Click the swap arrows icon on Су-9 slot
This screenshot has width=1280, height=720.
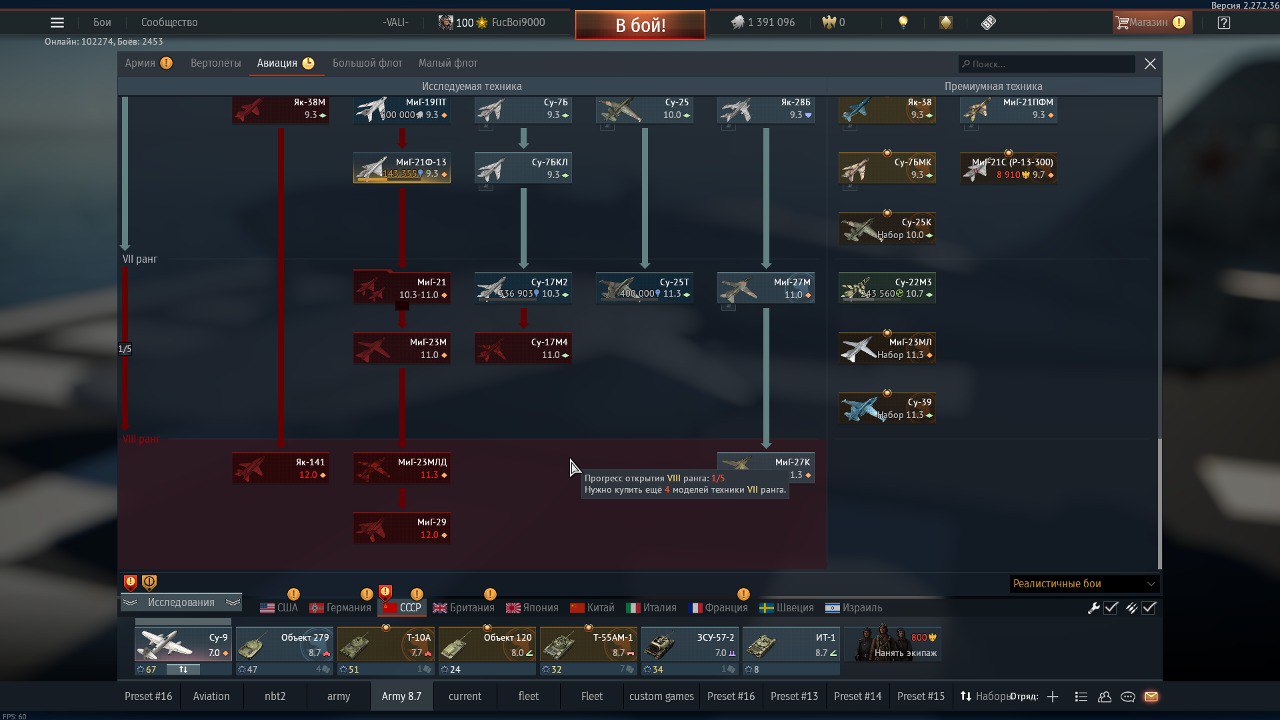[x=183, y=669]
